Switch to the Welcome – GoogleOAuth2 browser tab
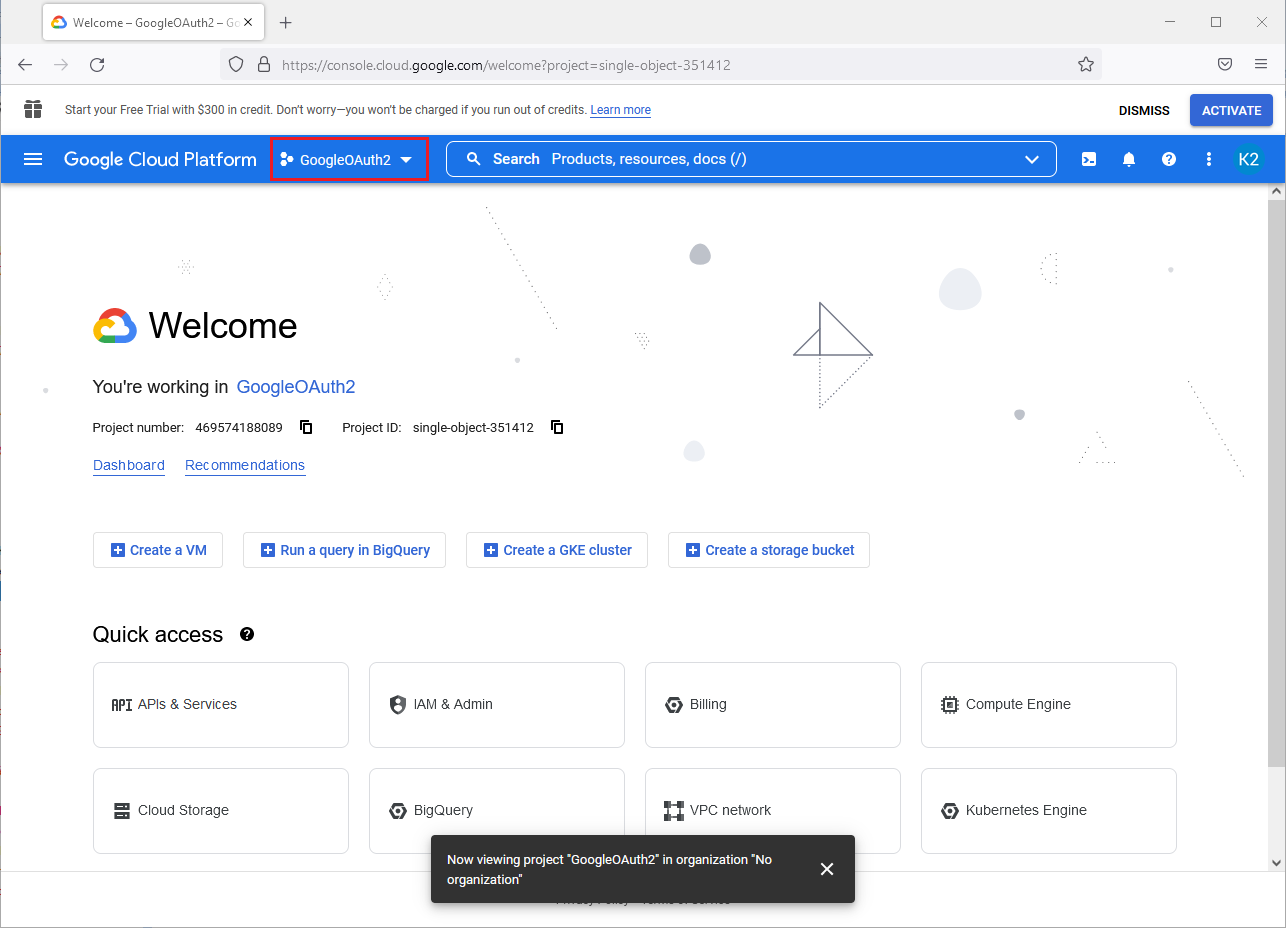 (x=153, y=22)
